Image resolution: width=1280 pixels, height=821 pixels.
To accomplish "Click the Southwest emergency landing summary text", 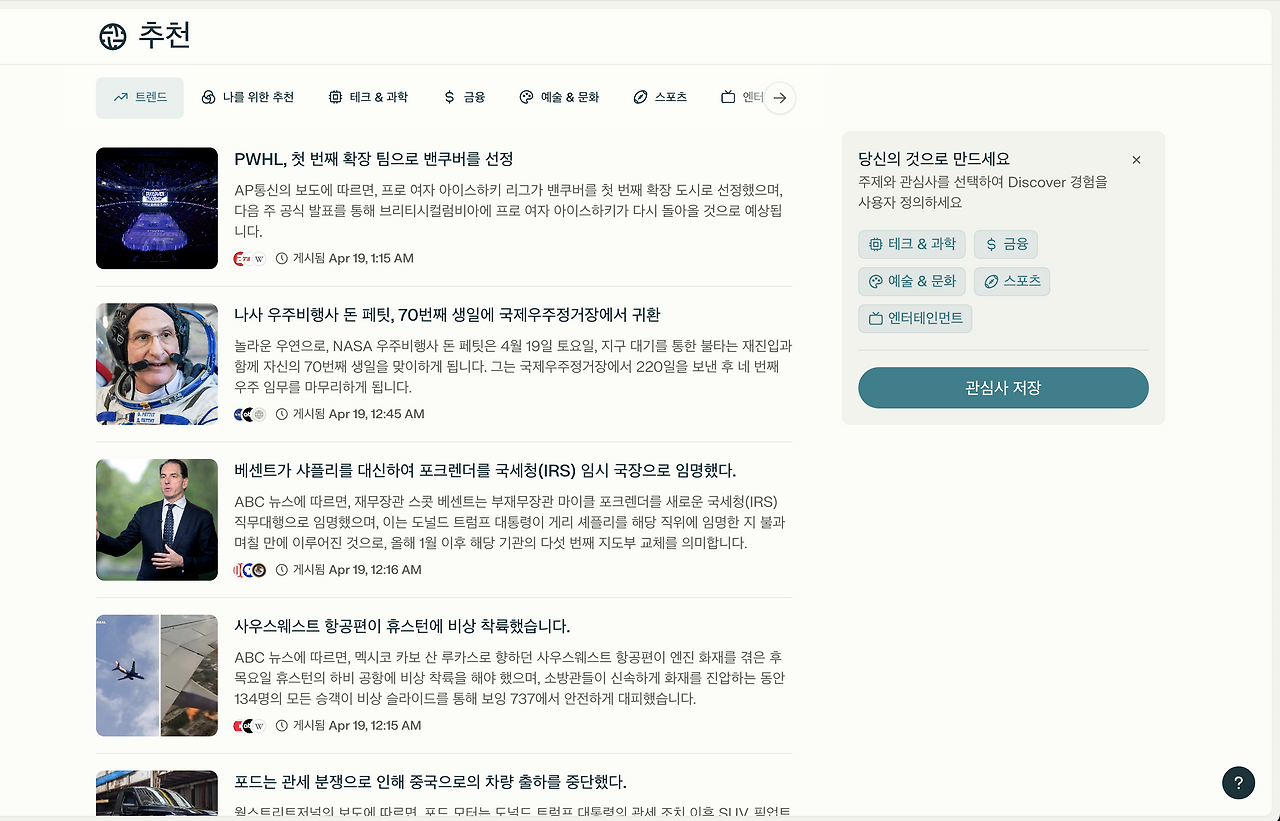I will tap(510, 678).
